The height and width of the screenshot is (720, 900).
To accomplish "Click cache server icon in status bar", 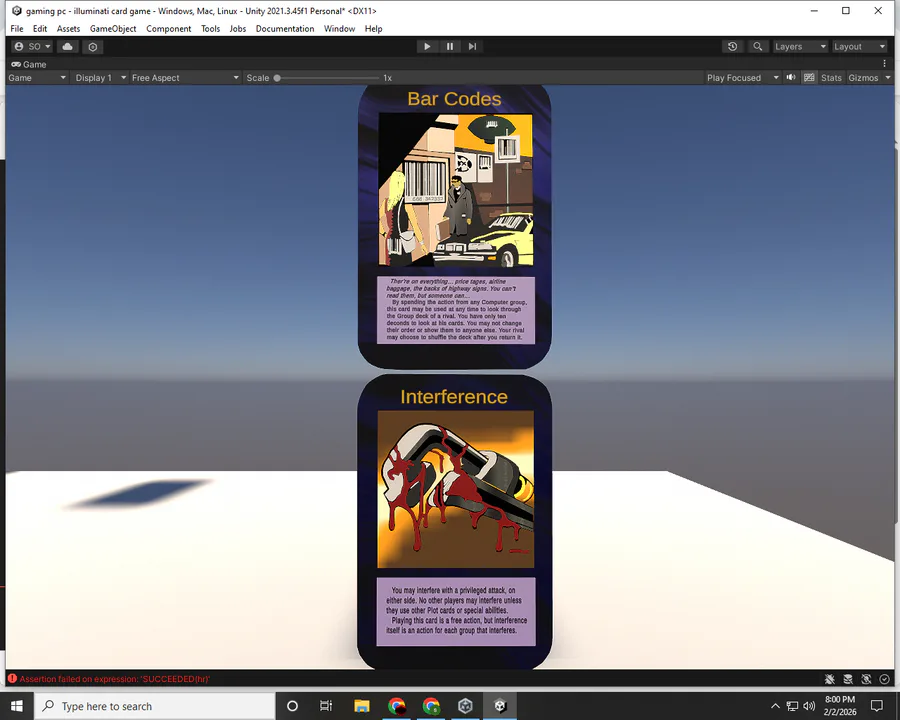I will 848,679.
